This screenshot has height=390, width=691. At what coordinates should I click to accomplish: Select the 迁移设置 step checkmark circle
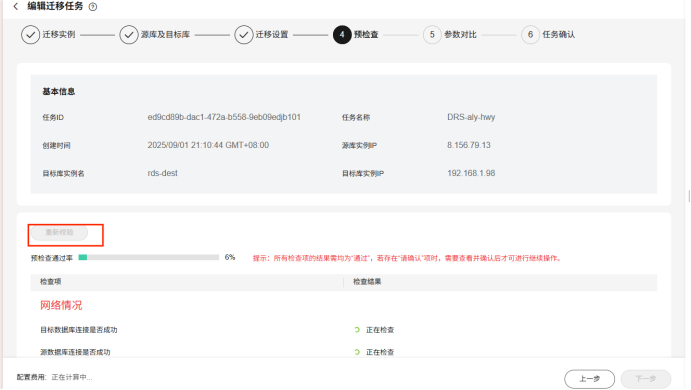tap(244, 34)
